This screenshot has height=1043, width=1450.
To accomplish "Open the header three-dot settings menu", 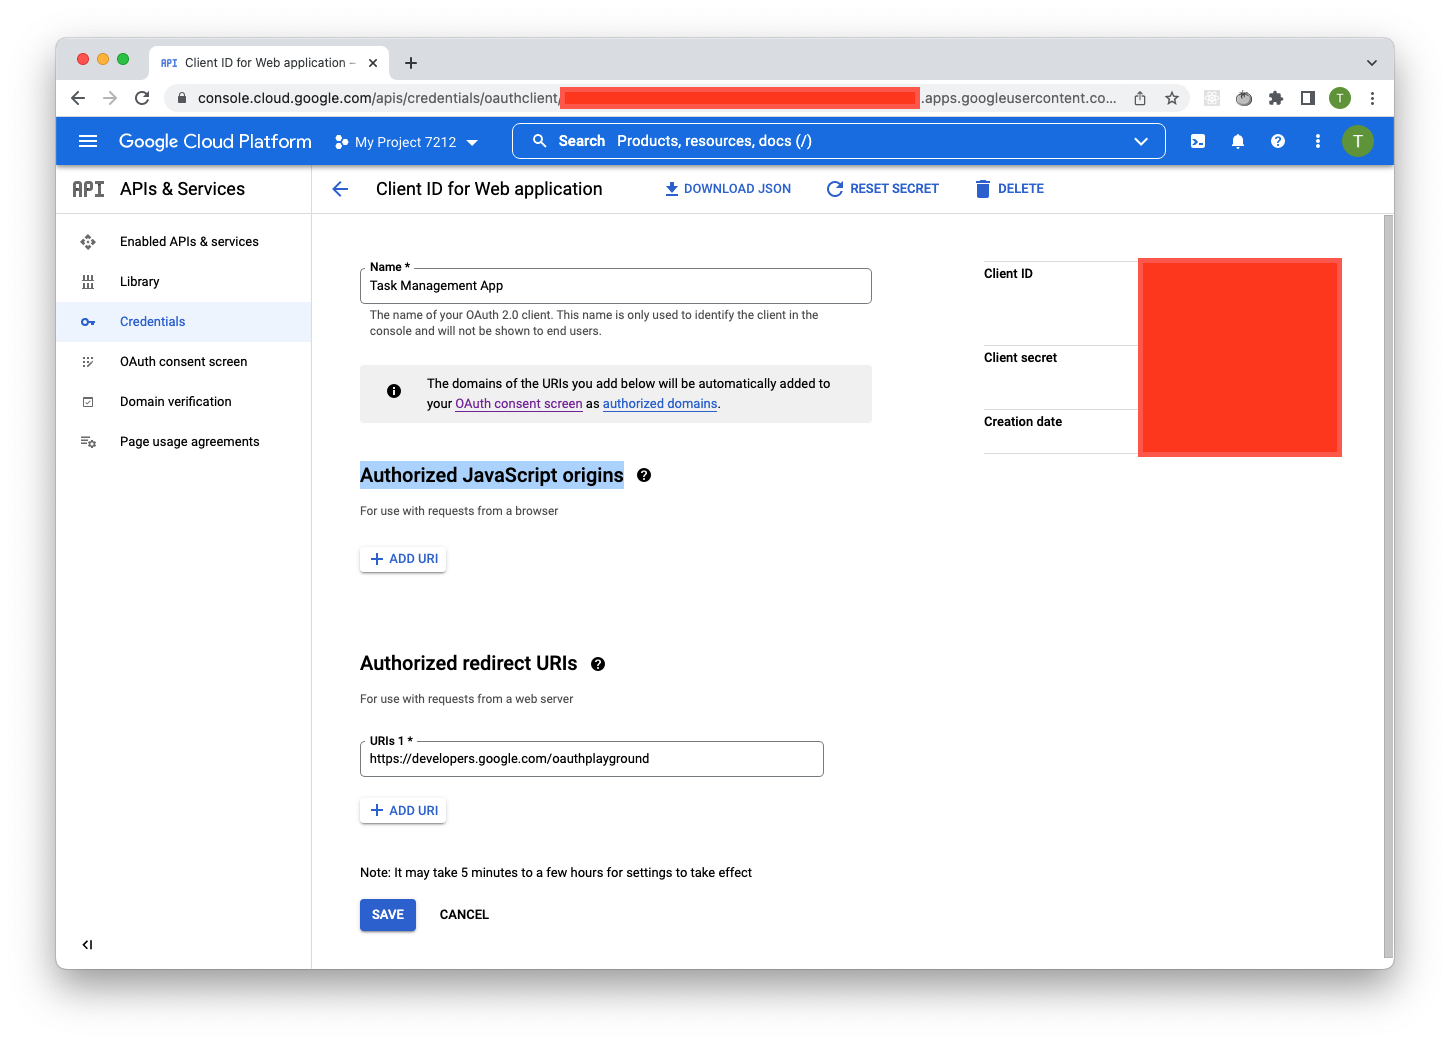I will coord(1318,141).
